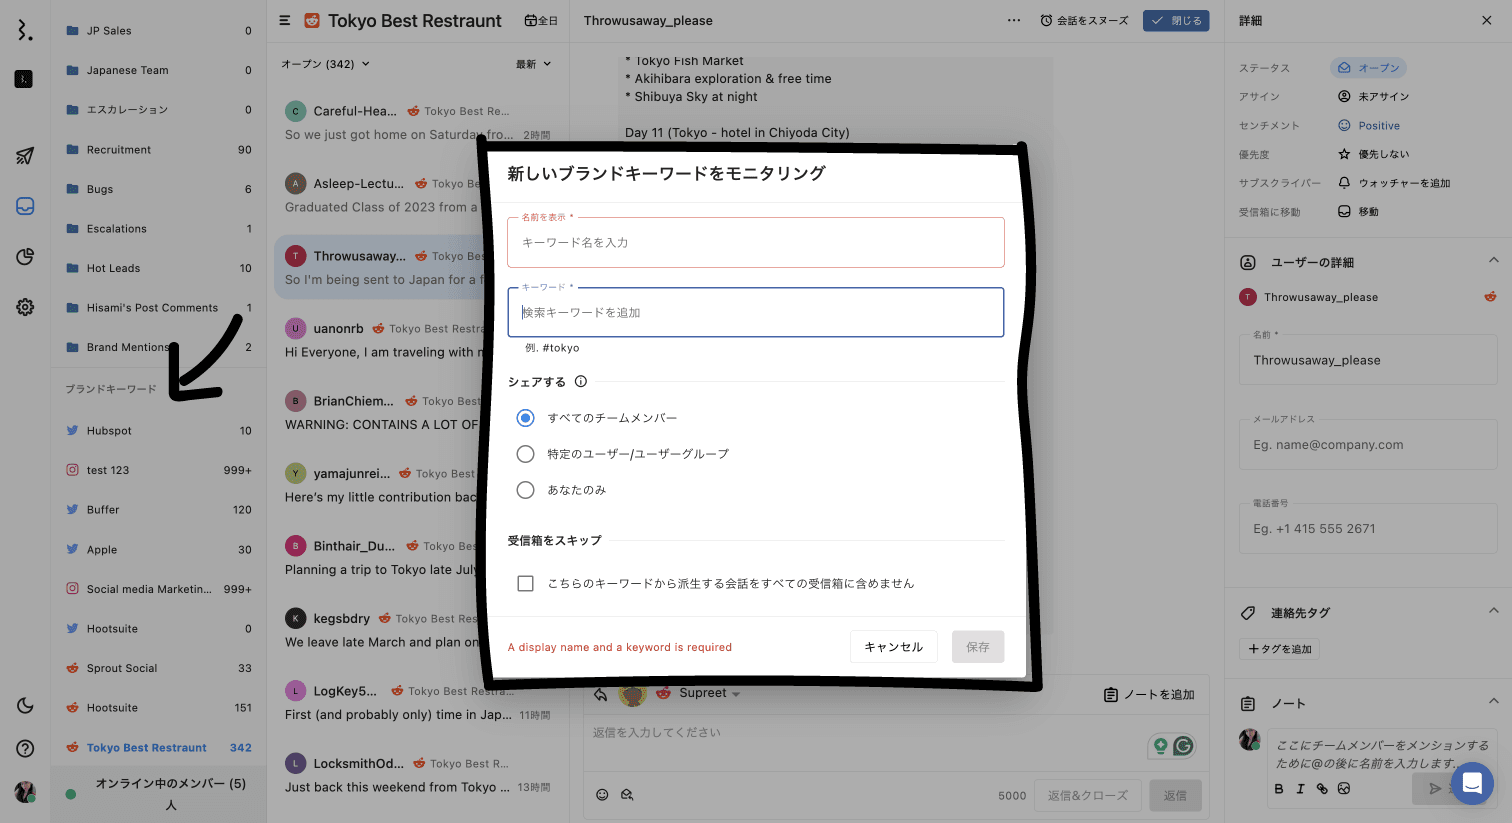The image size is (1512, 823).
Task: Select 特定のユーザー/ユーザーグループ radio option
Action: (525, 454)
